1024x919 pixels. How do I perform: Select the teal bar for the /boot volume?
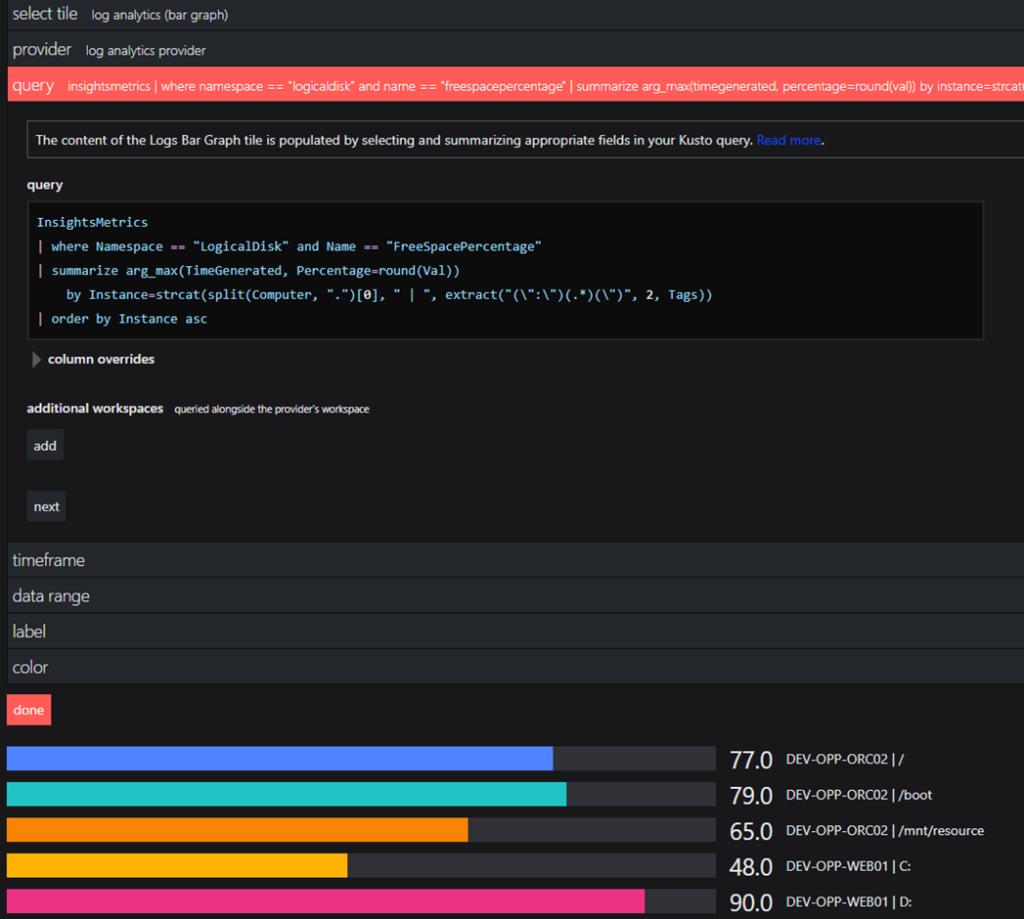coord(285,794)
